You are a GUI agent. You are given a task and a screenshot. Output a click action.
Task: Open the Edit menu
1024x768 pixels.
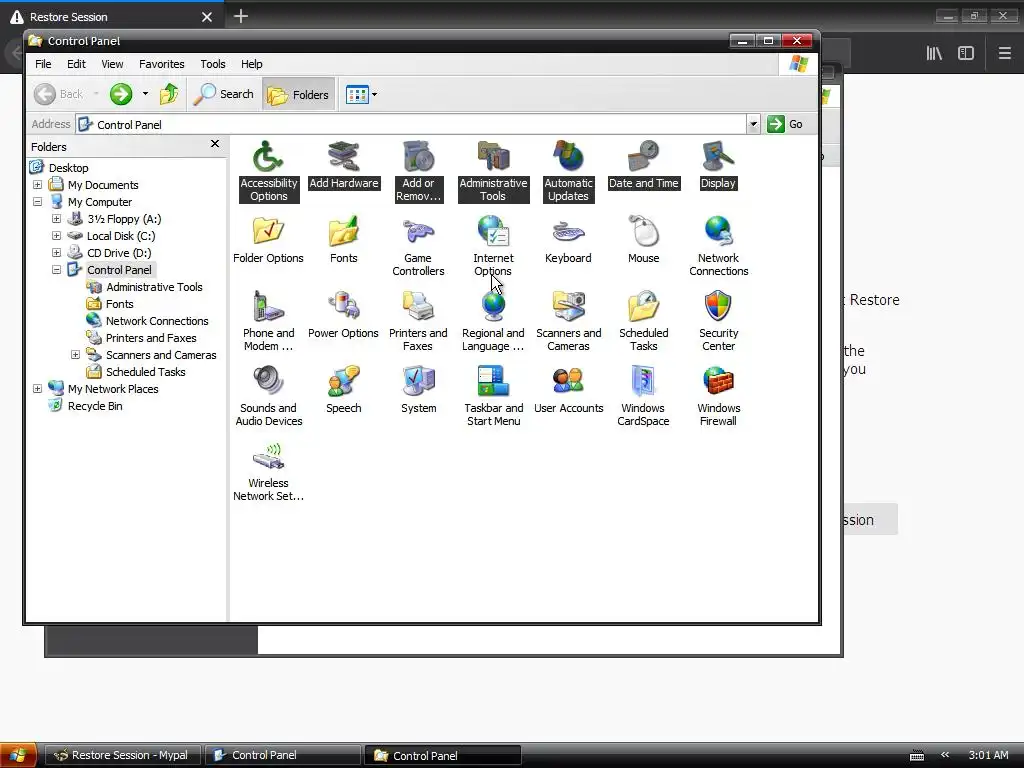[x=76, y=64]
